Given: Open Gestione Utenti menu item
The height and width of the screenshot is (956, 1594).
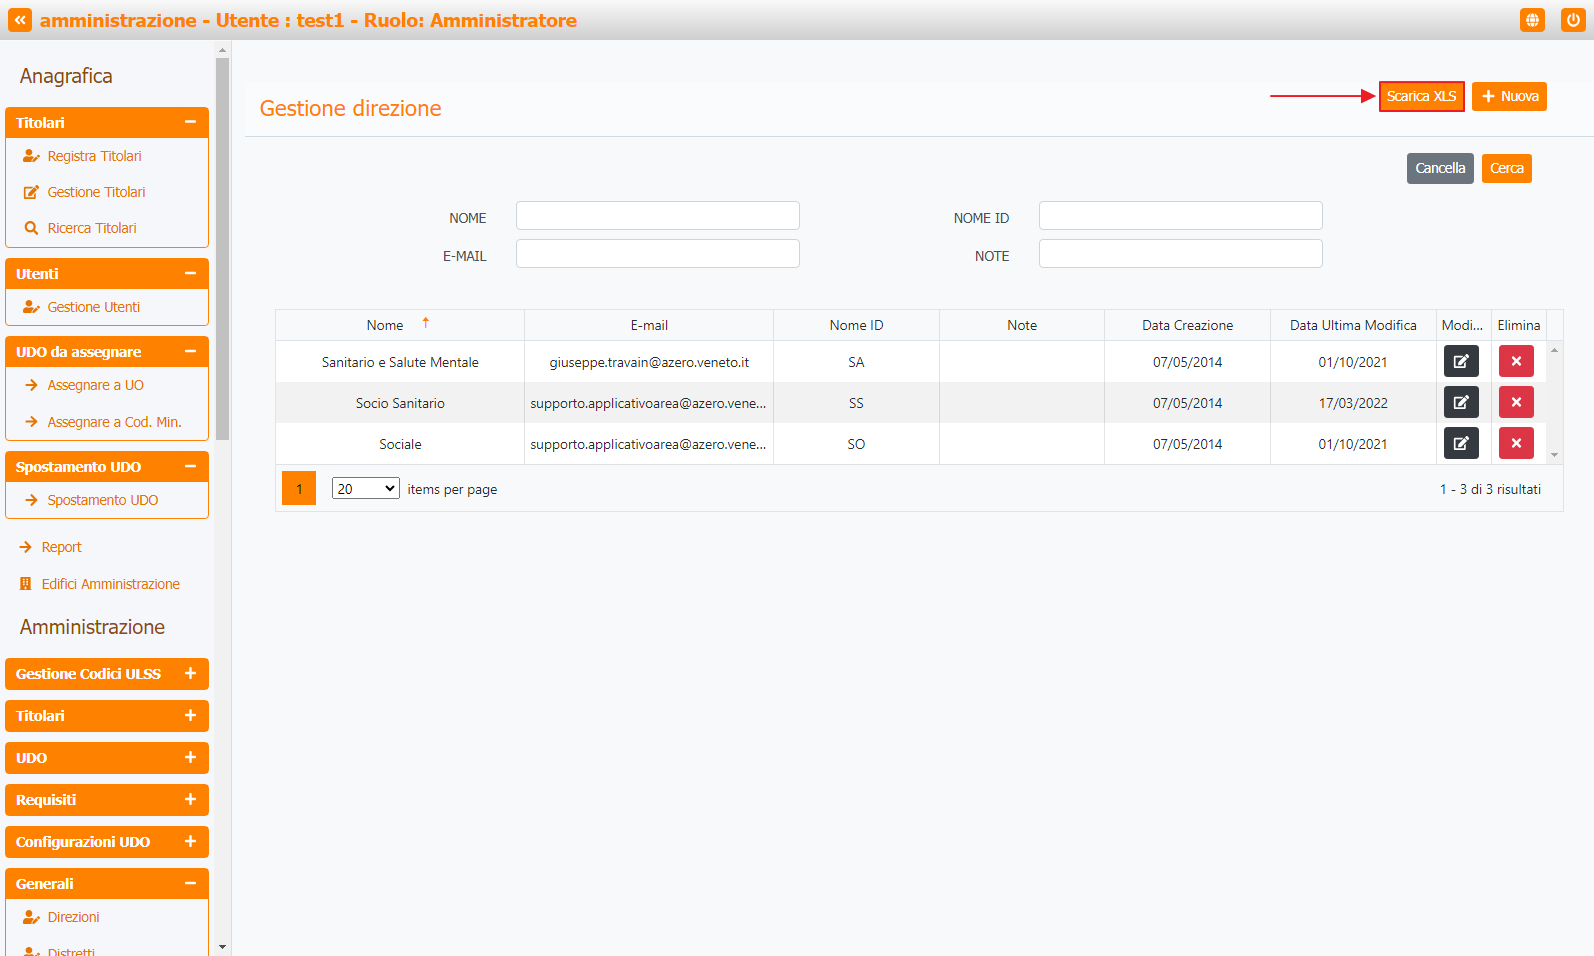Looking at the screenshot, I should click(93, 307).
